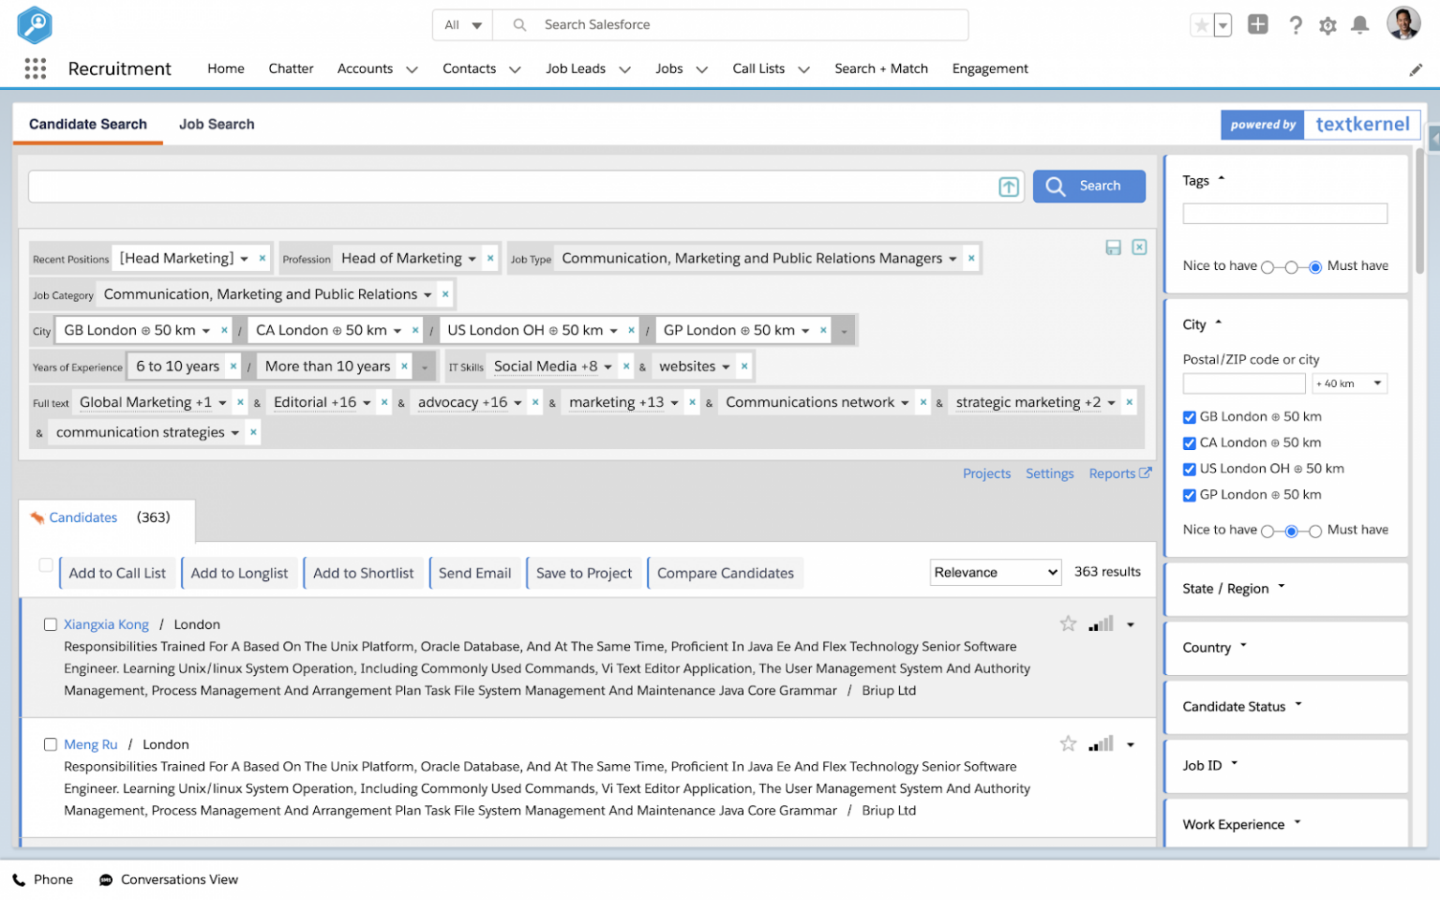This screenshot has width=1440, height=900.
Task: Open the Reports link
Action: 1113,473
